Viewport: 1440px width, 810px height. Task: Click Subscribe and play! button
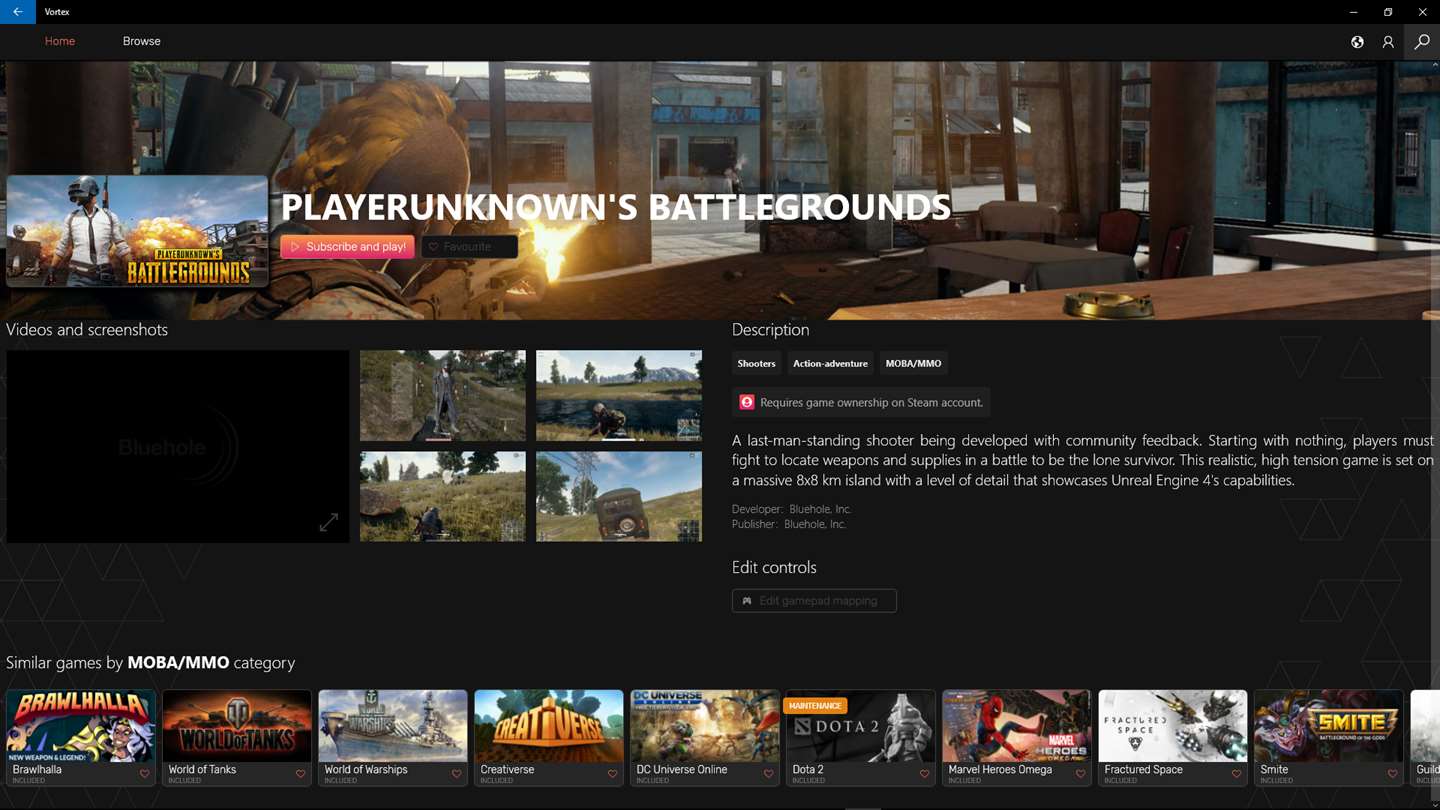[x=347, y=247]
